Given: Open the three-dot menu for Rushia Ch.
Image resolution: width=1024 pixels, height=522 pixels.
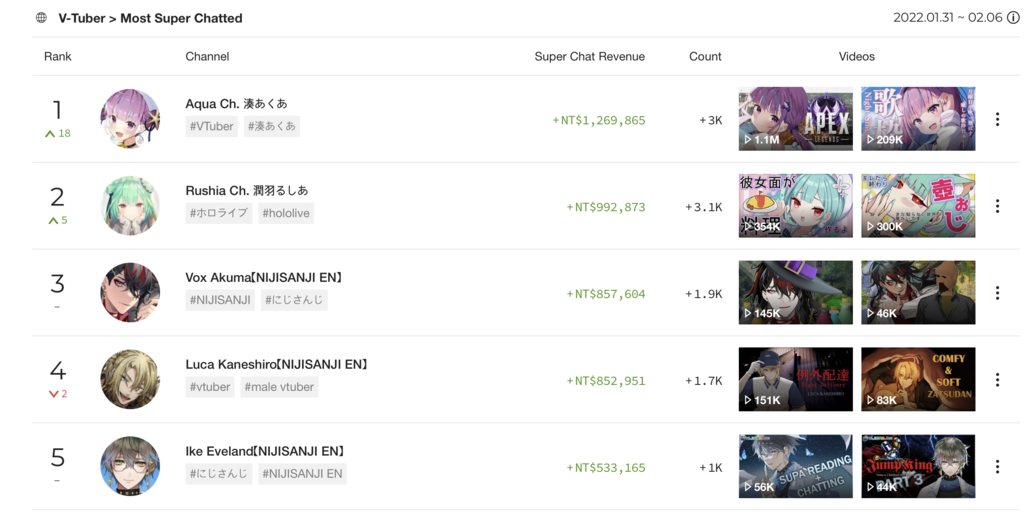Looking at the screenshot, I should pyautogui.click(x=997, y=206).
